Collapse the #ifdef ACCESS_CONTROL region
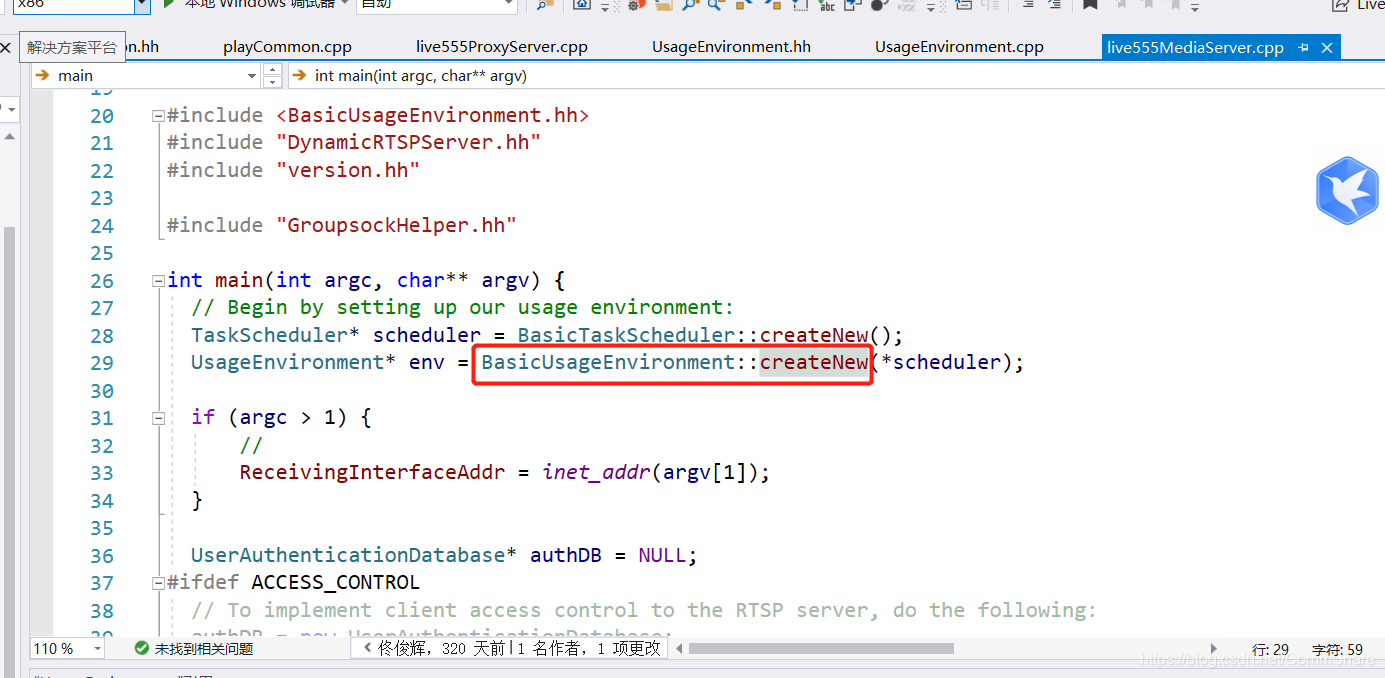Image resolution: width=1385 pixels, height=678 pixels. pyautogui.click(x=158, y=583)
